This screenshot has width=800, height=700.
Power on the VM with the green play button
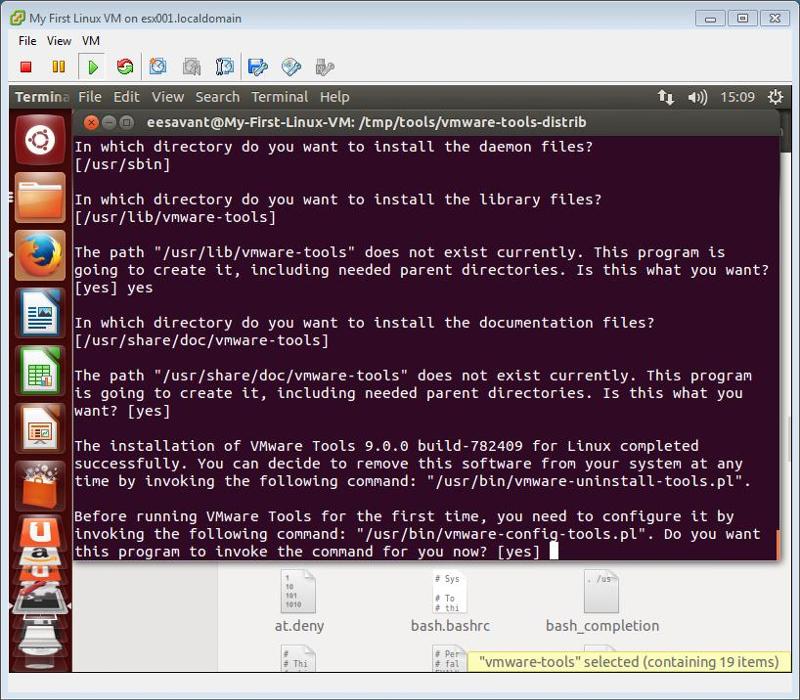click(x=92, y=67)
